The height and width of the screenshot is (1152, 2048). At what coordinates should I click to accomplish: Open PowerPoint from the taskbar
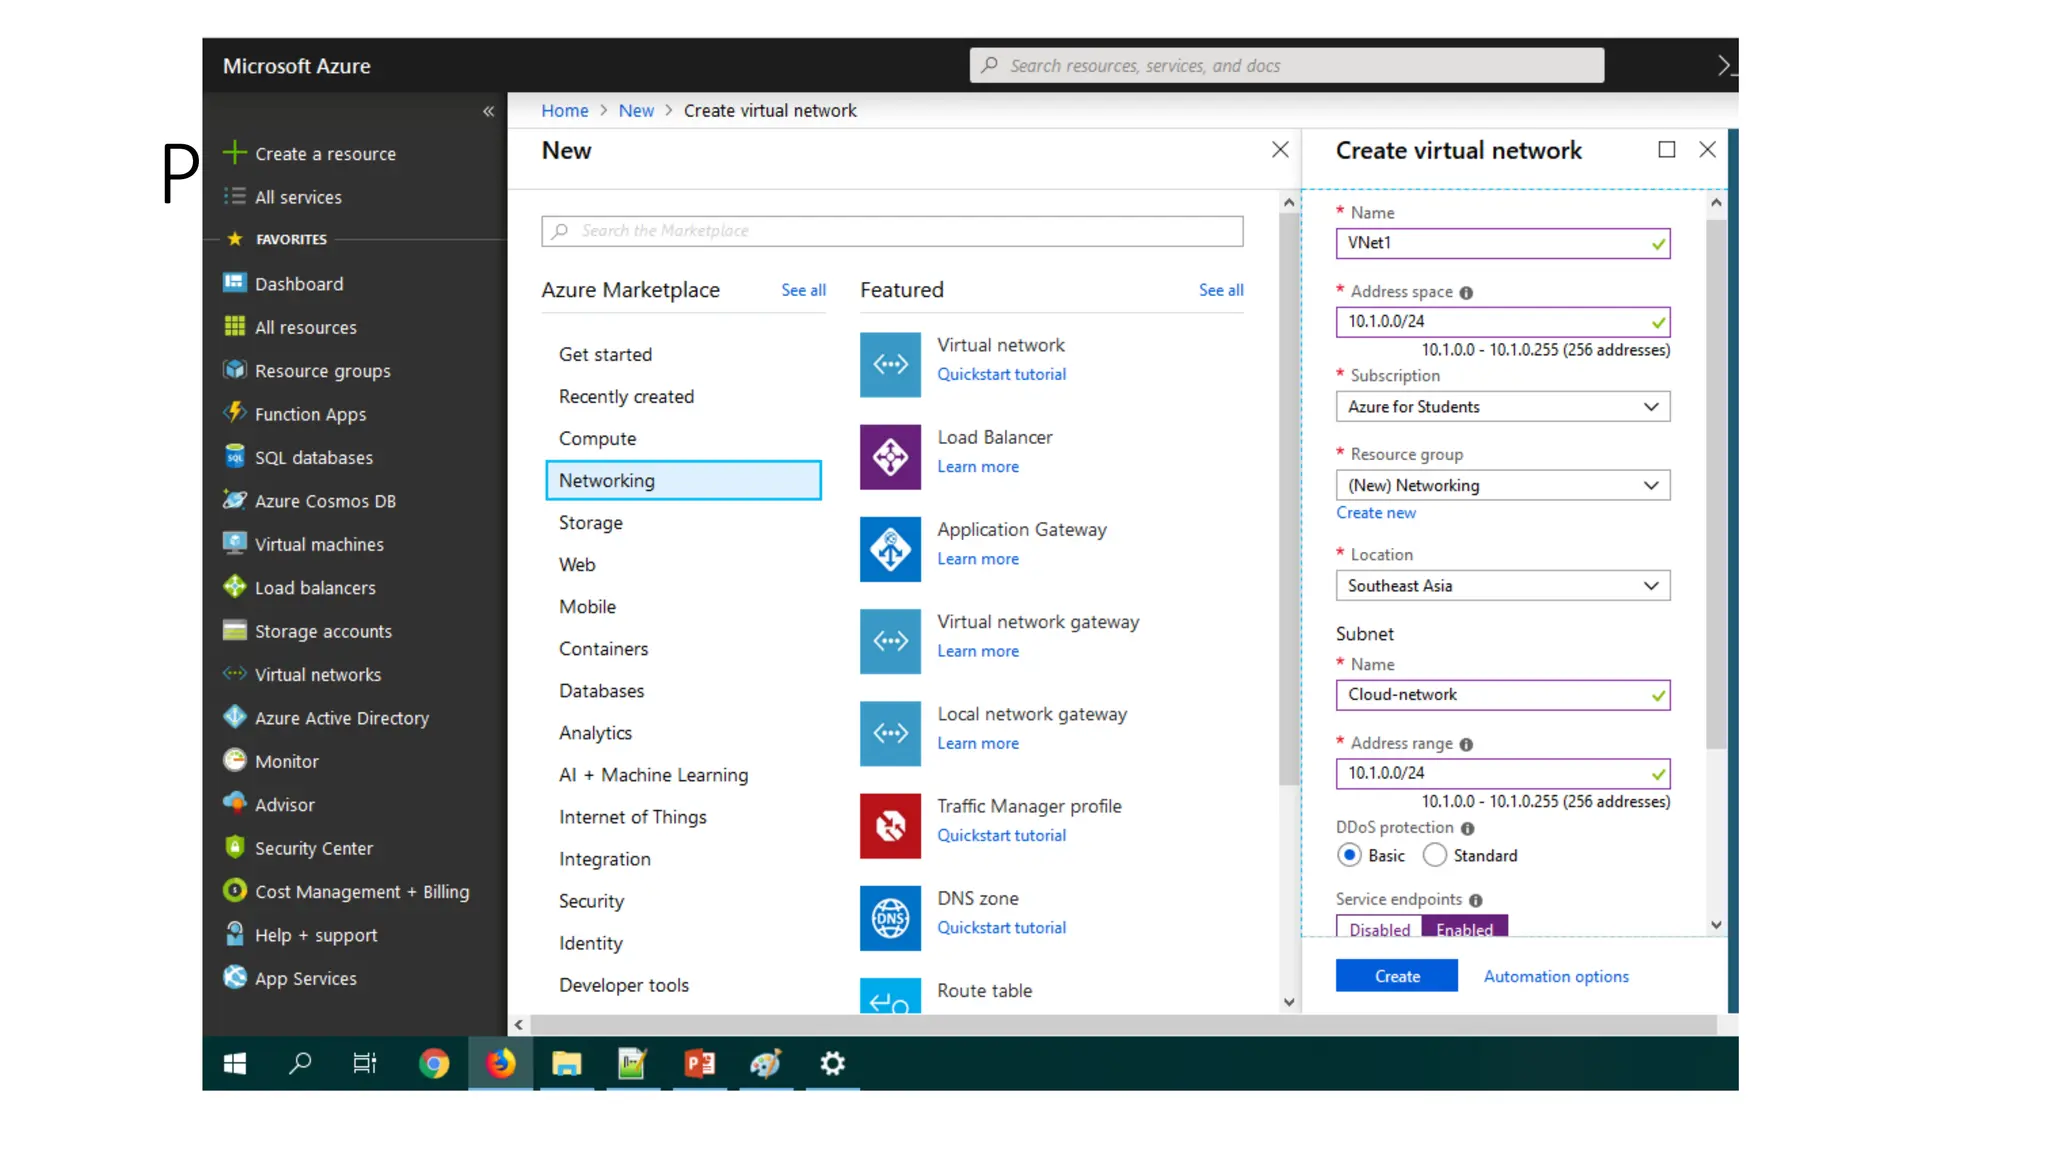coord(699,1063)
